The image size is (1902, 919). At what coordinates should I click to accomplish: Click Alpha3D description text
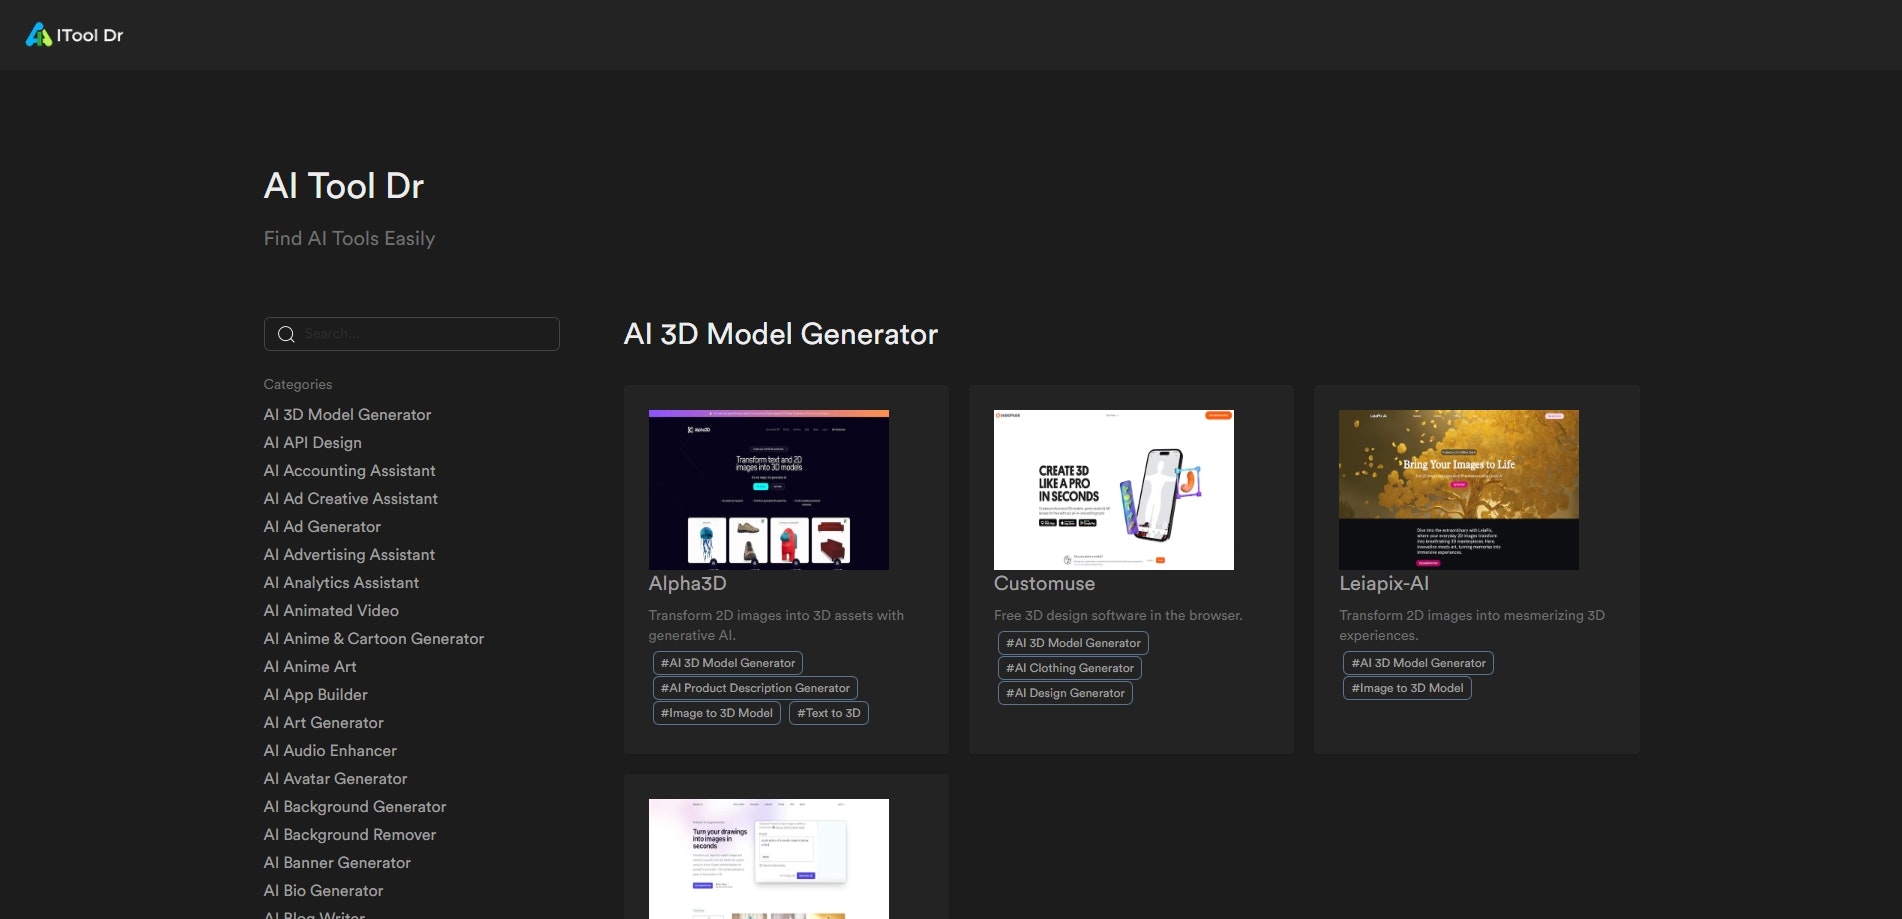pyautogui.click(x=776, y=625)
